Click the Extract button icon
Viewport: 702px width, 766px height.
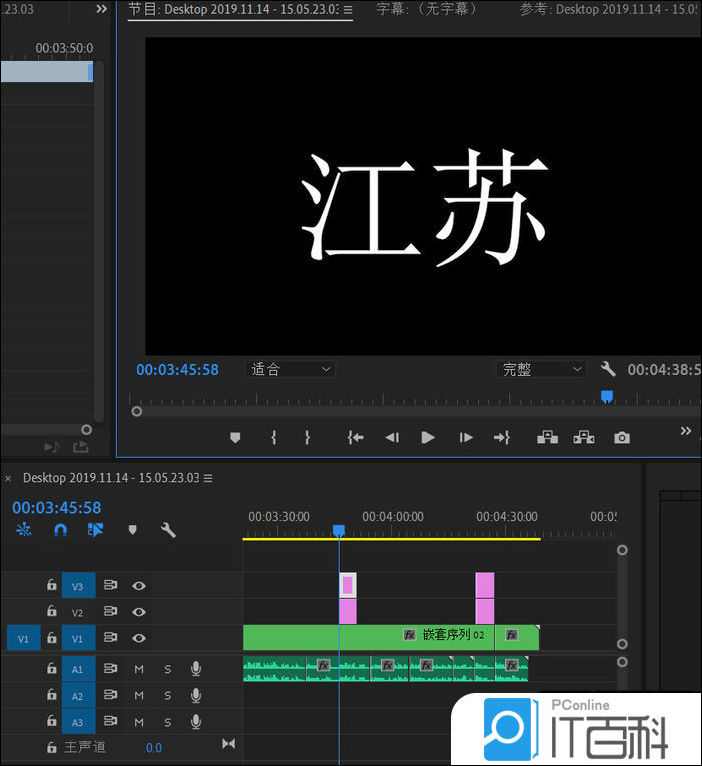[x=584, y=437]
